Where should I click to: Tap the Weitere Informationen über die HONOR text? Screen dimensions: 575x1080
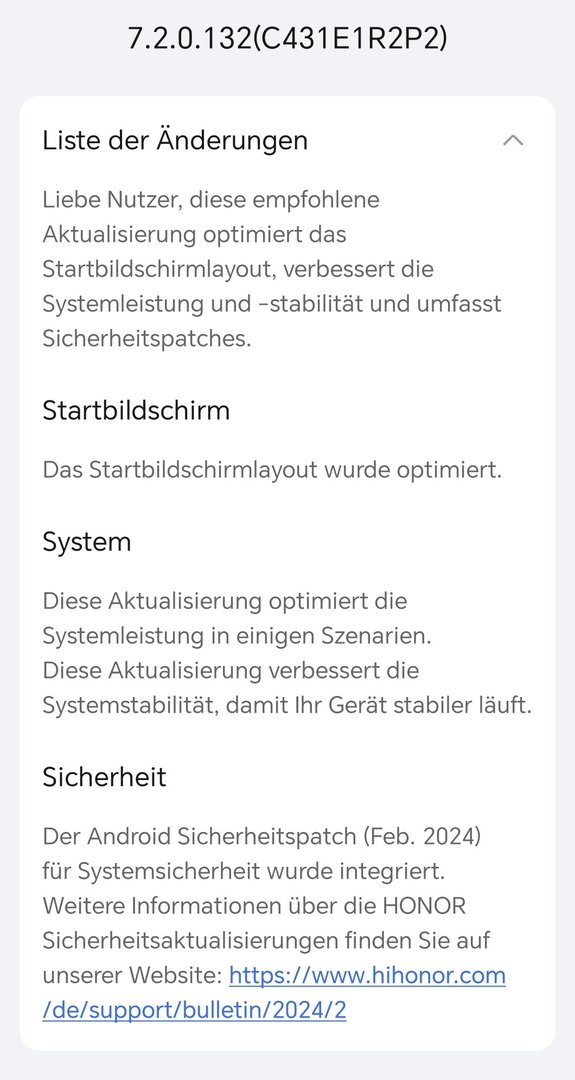click(254, 906)
